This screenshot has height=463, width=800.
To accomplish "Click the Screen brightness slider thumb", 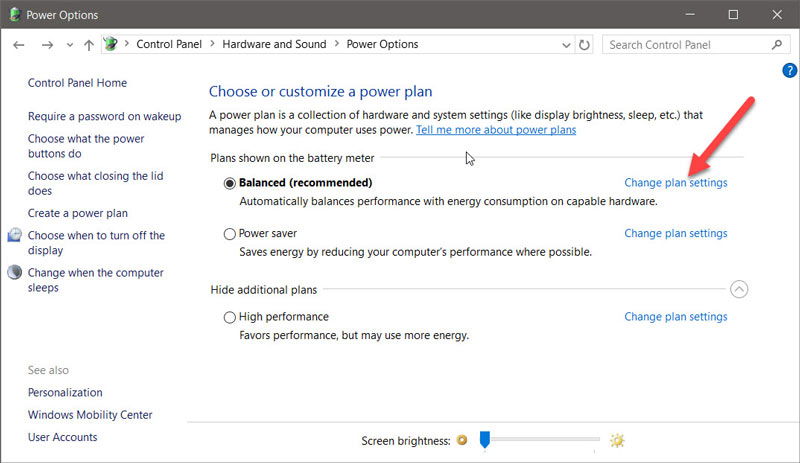I will tap(485, 440).
